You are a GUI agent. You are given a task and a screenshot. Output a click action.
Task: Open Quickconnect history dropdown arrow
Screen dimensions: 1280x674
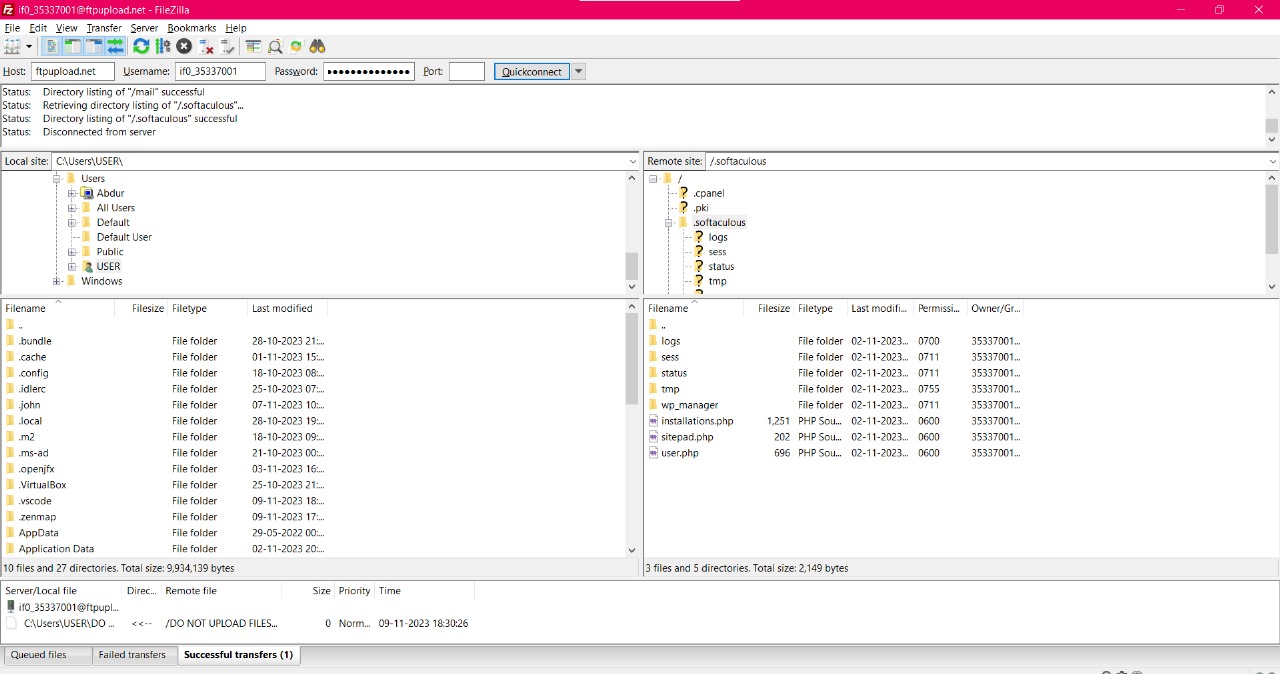(x=579, y=72)
